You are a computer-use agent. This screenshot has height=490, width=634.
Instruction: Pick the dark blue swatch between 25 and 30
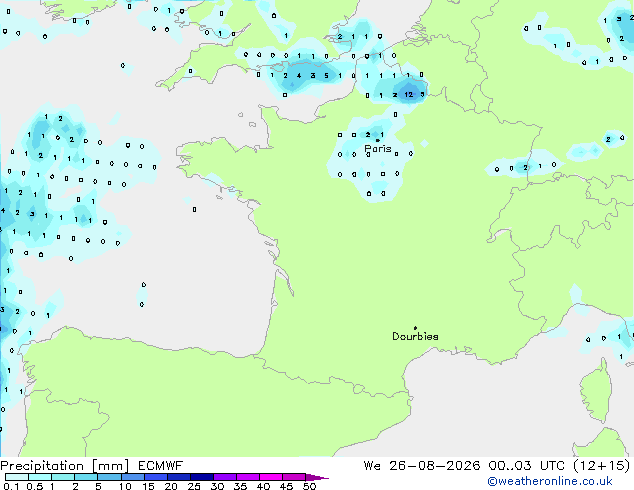point(202,477)
